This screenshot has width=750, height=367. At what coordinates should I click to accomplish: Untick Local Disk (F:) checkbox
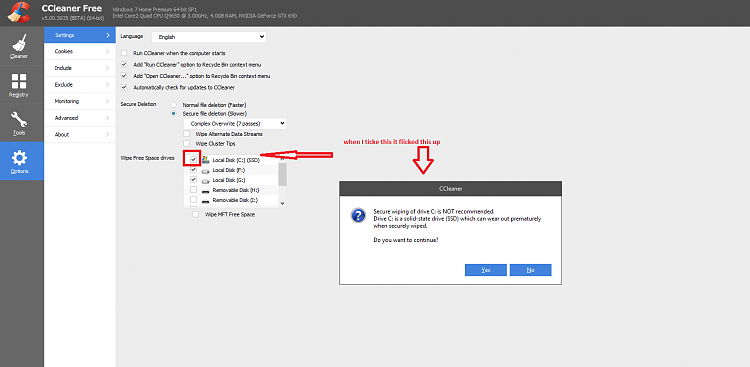coord(193,170)
